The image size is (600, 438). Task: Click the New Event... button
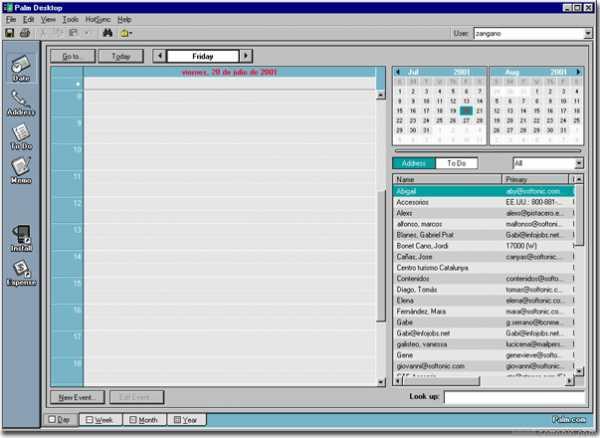(x=77, y=397)
